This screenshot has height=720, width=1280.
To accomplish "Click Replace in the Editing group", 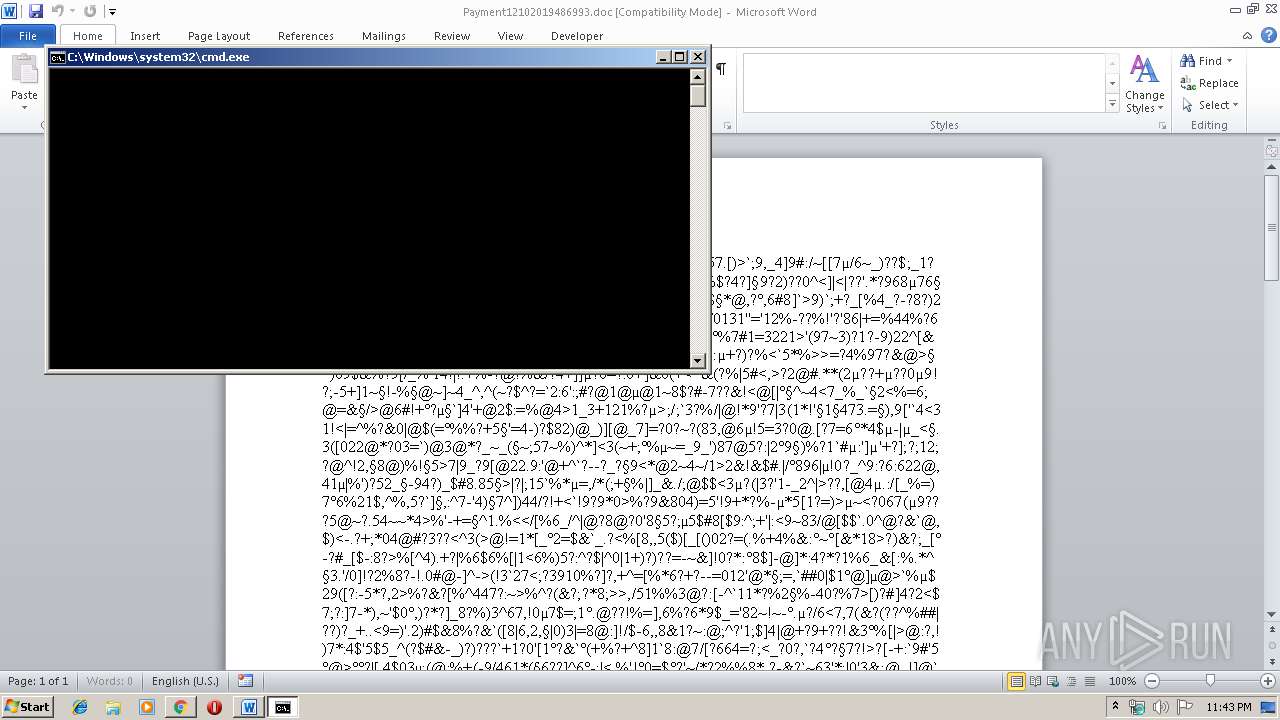I will (1210, 83).
